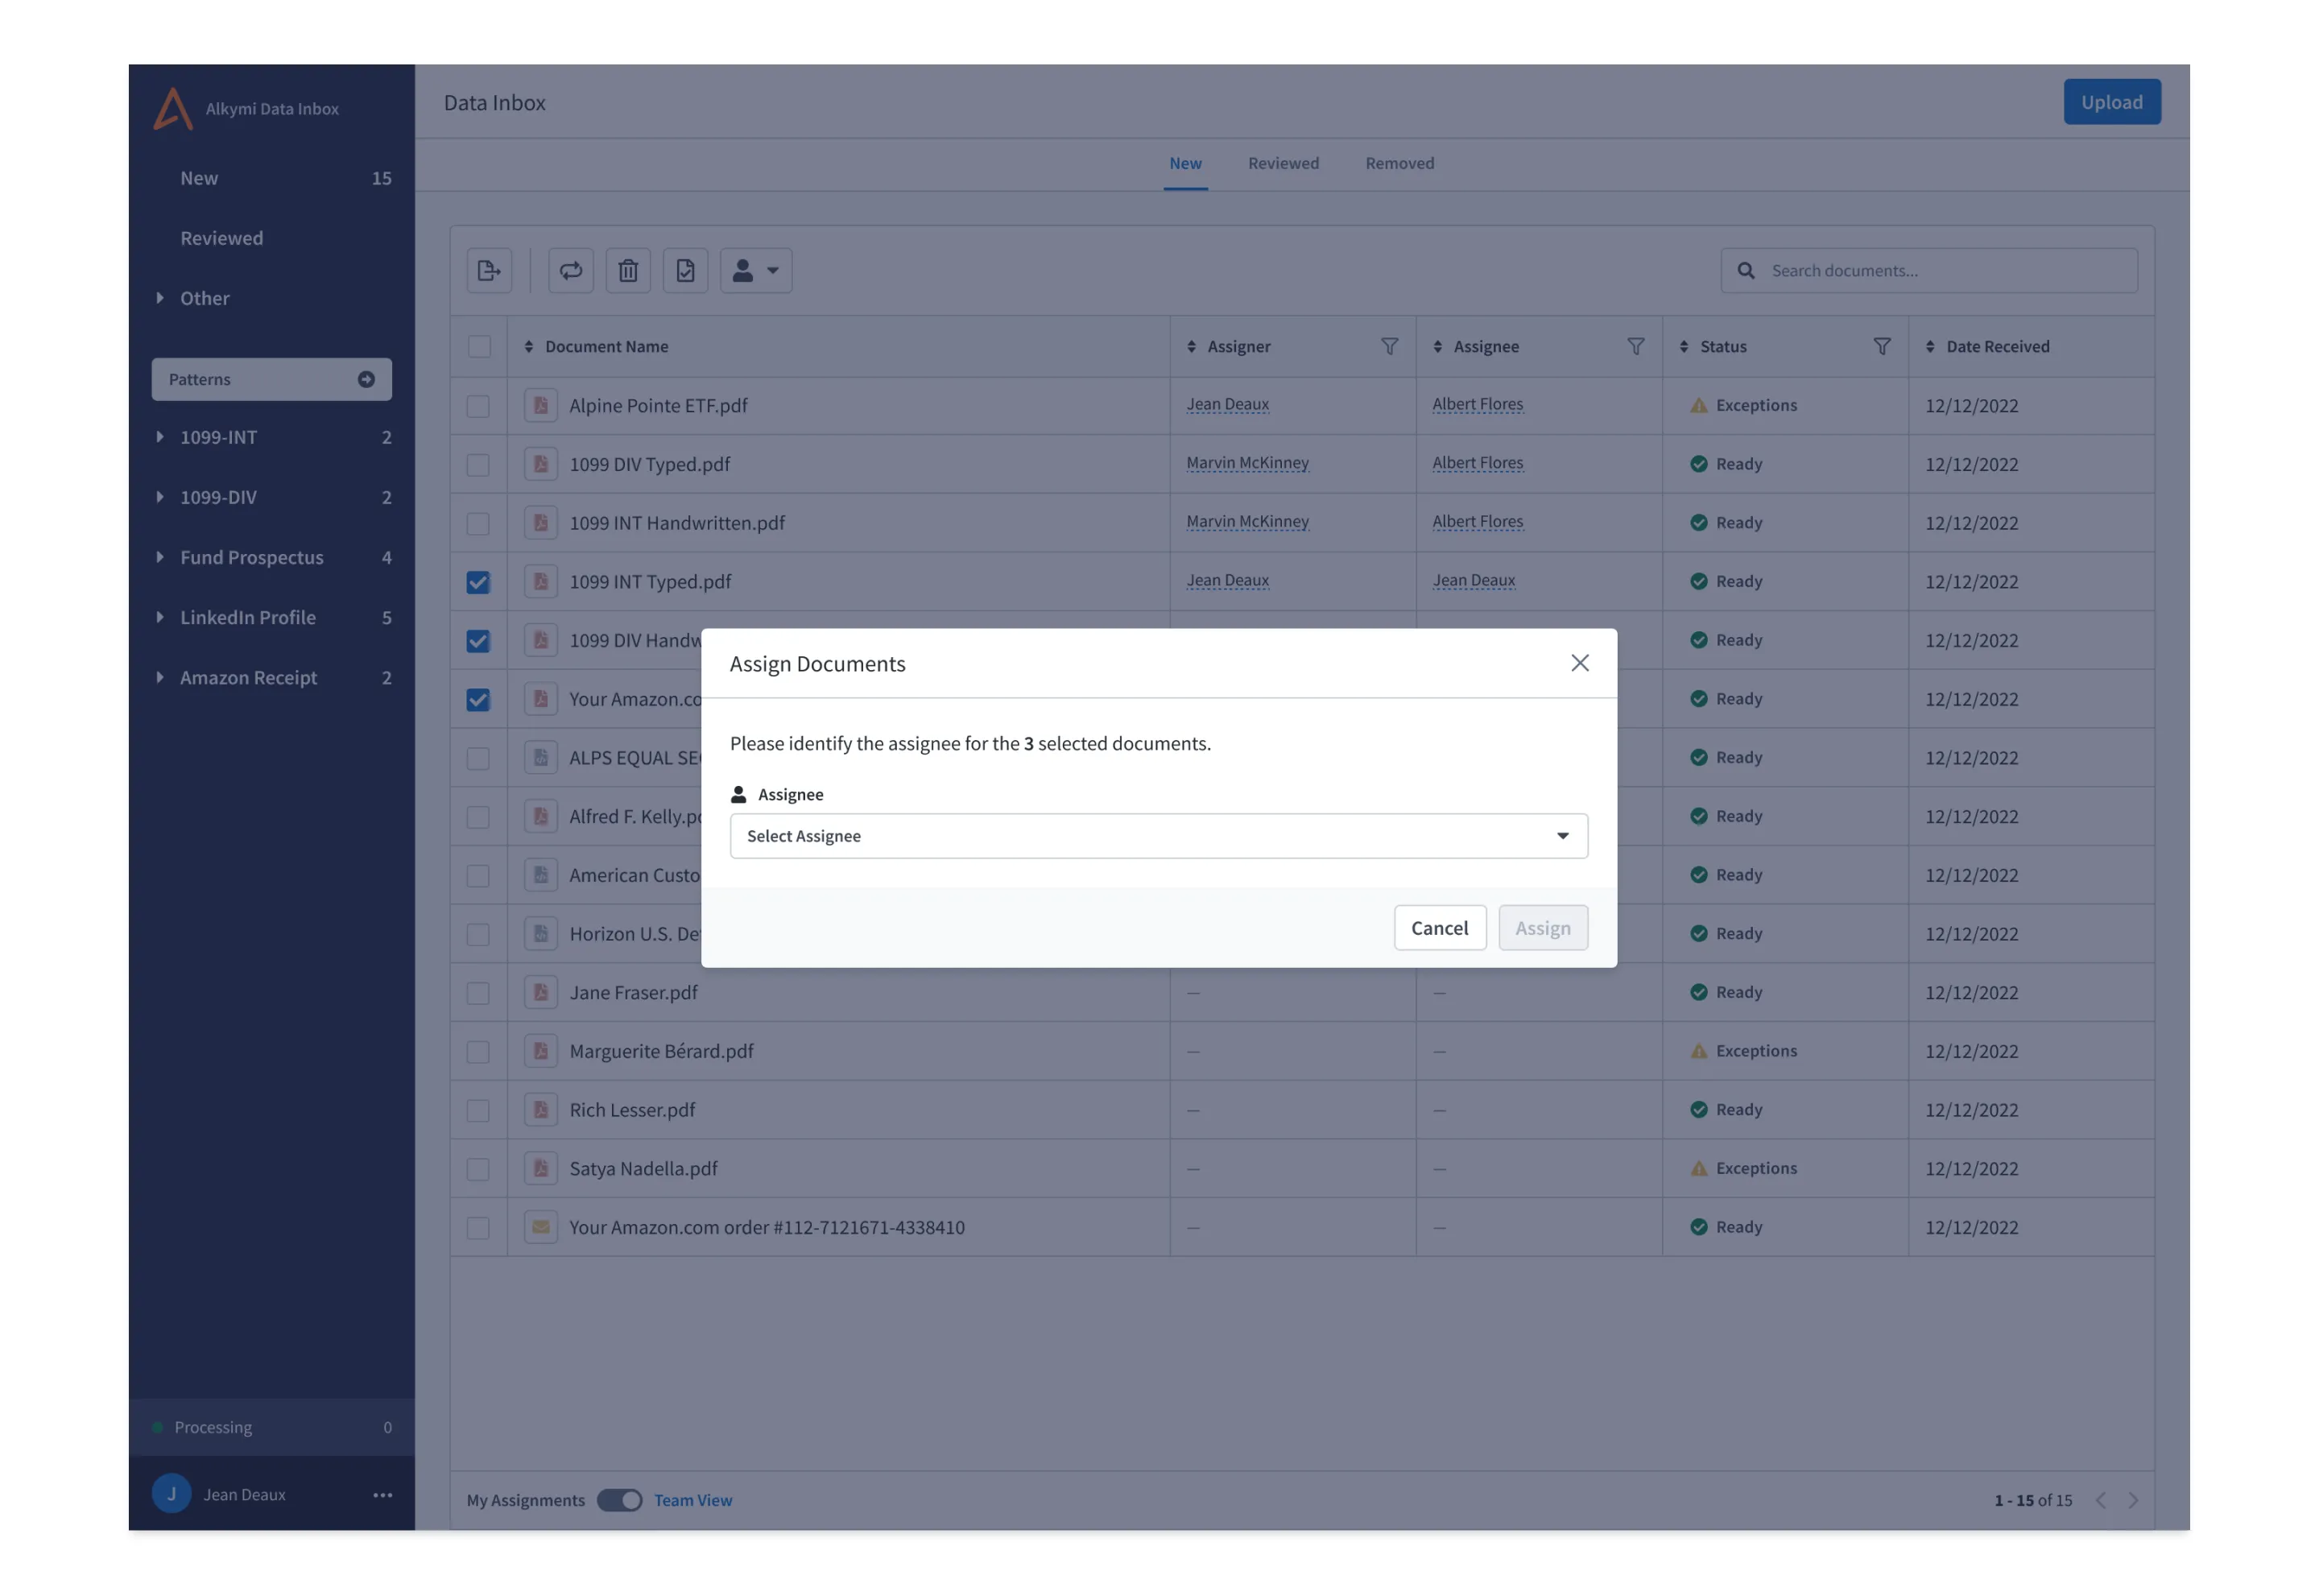Switch to the Removed tab
Screen dimensions: 2319x1596
tap(1399, 163)
